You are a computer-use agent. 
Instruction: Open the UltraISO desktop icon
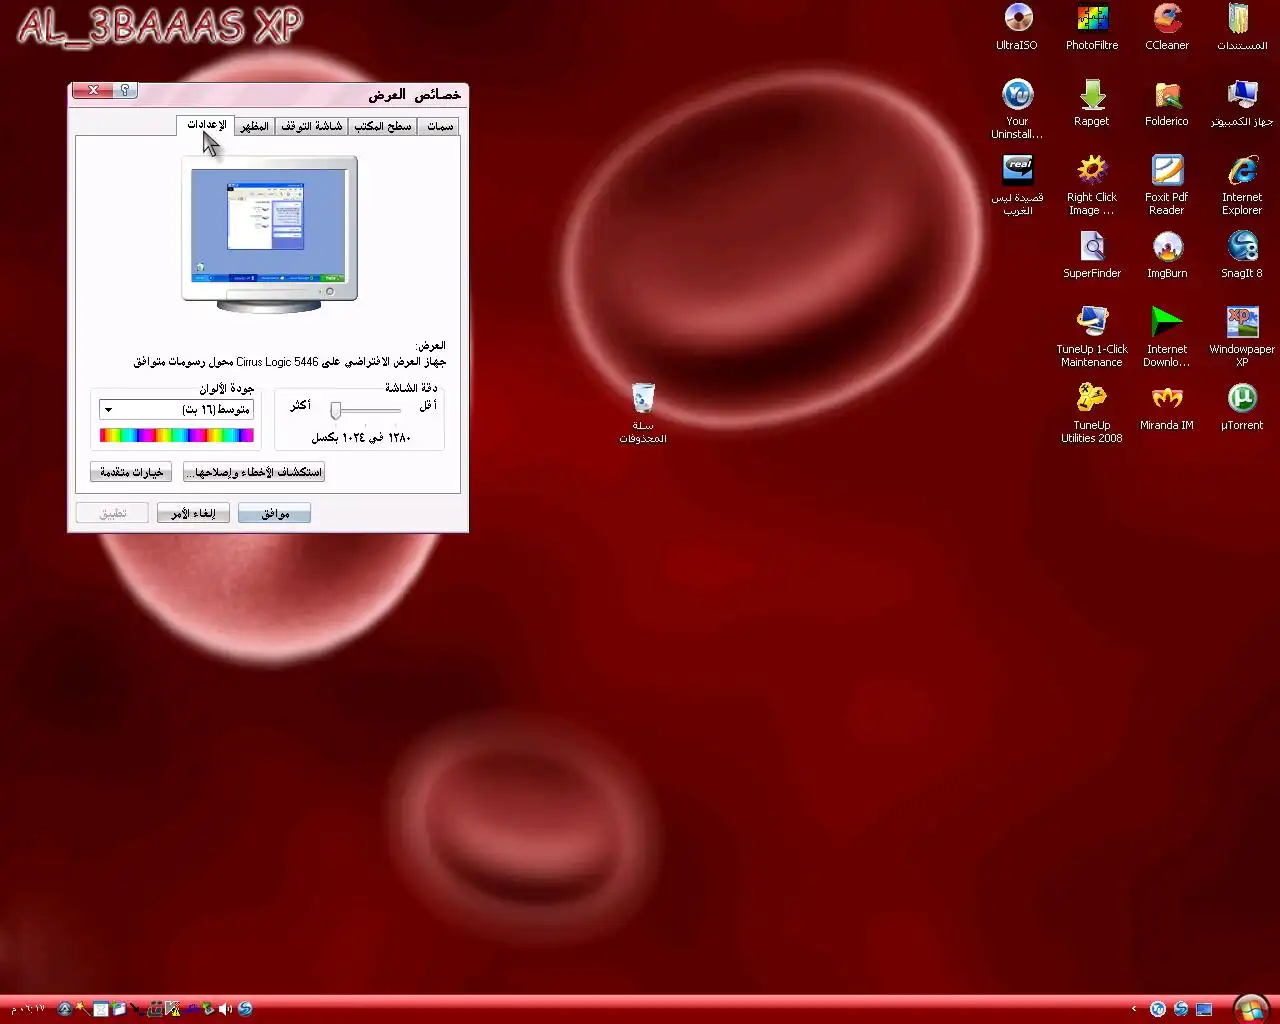pos(1017,27)
